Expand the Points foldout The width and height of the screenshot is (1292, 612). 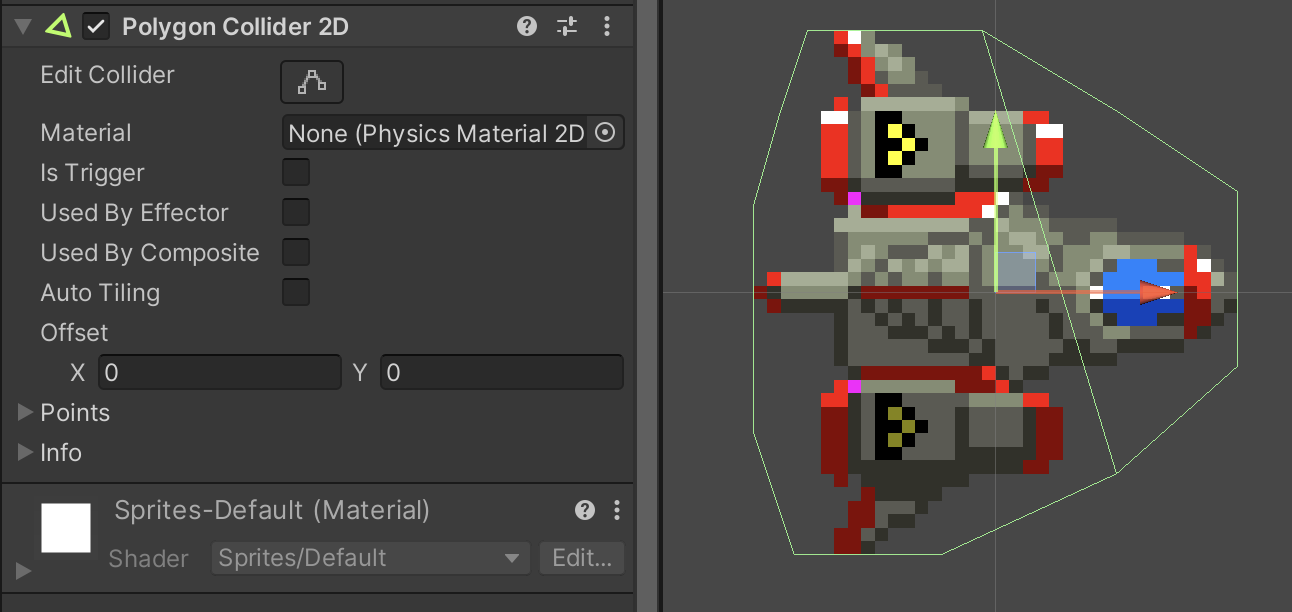pos(26,413)
